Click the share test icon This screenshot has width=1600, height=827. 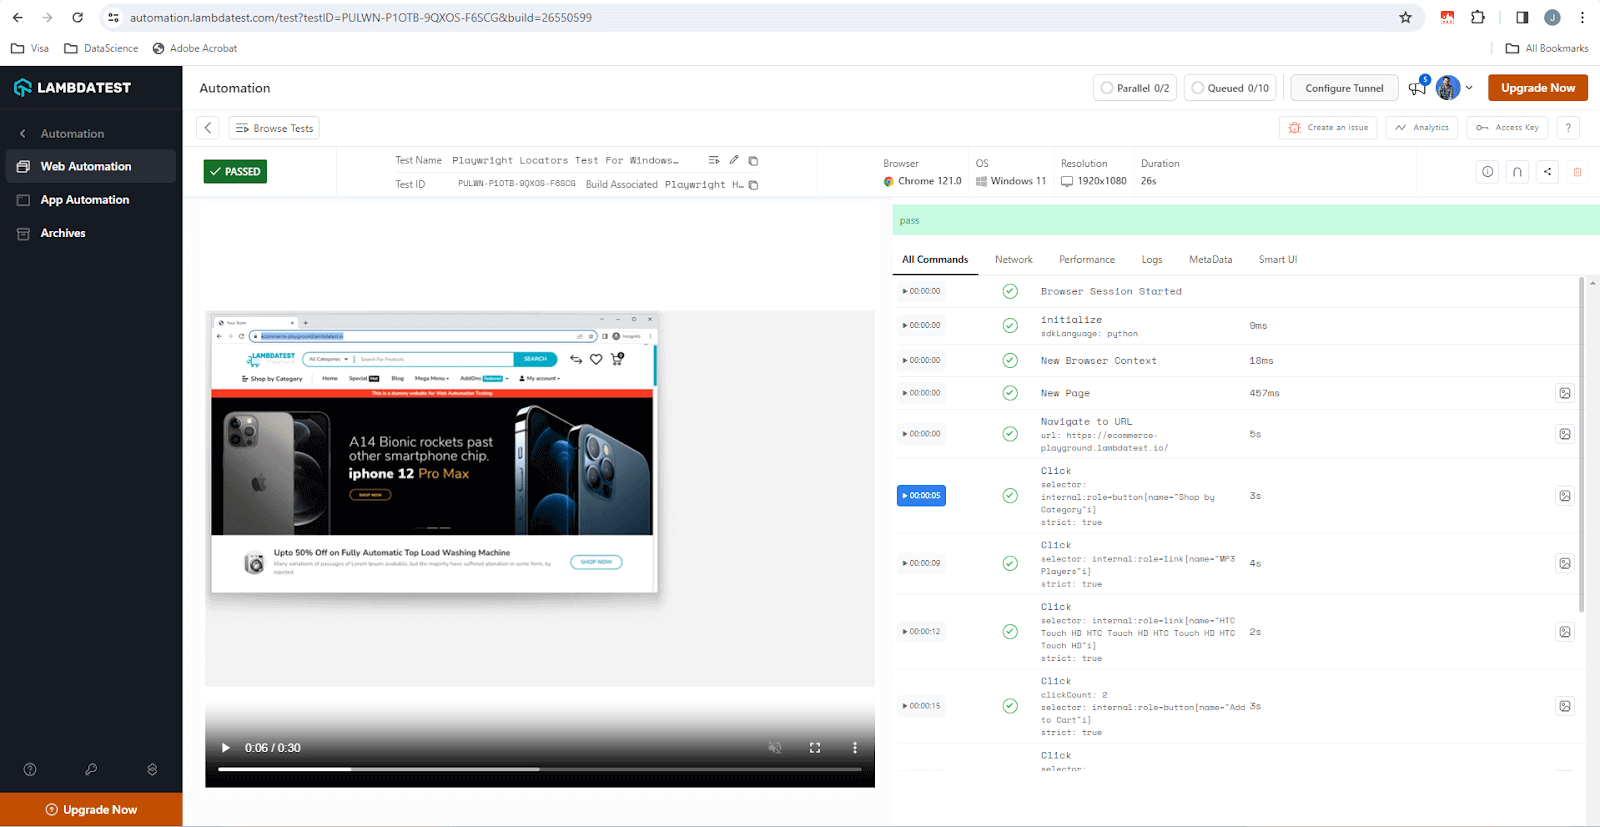click(x=1547, y=172)
